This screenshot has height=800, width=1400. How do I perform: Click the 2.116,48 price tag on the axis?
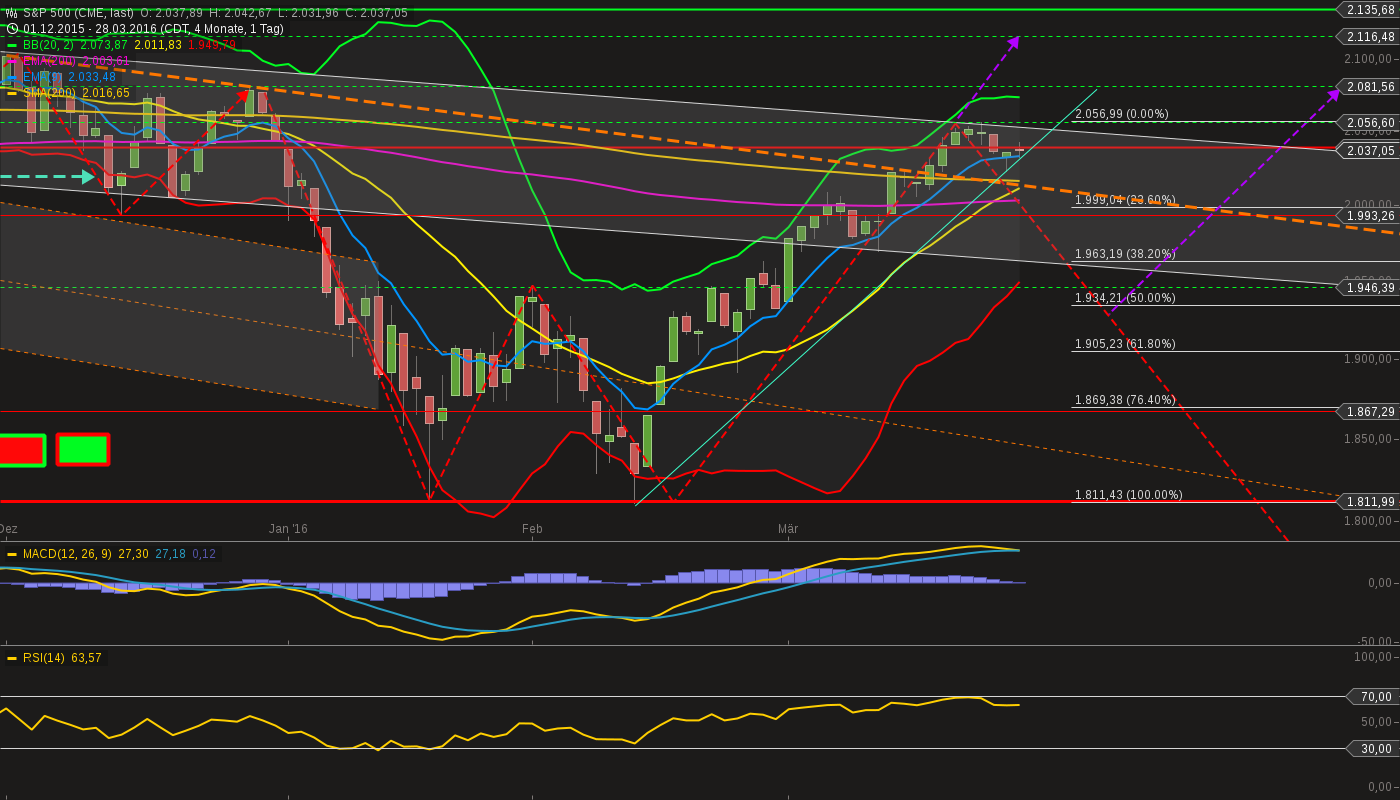1368,37
